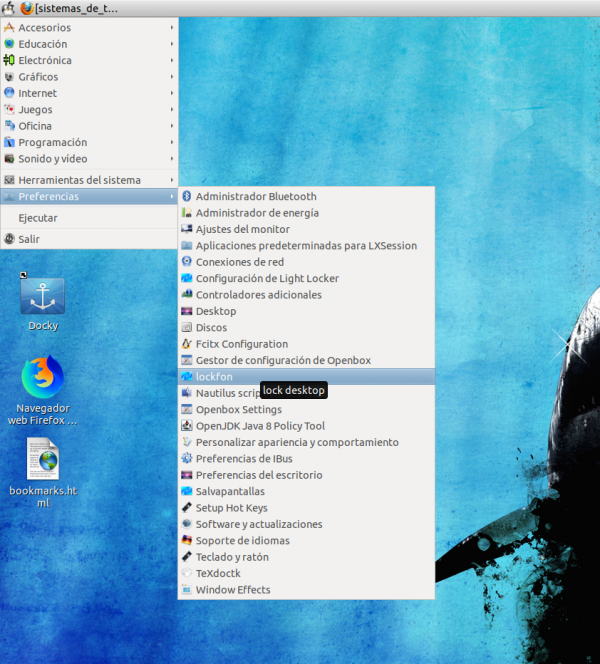Click the battery icon beside Administrador de energía

click(186, 213)
